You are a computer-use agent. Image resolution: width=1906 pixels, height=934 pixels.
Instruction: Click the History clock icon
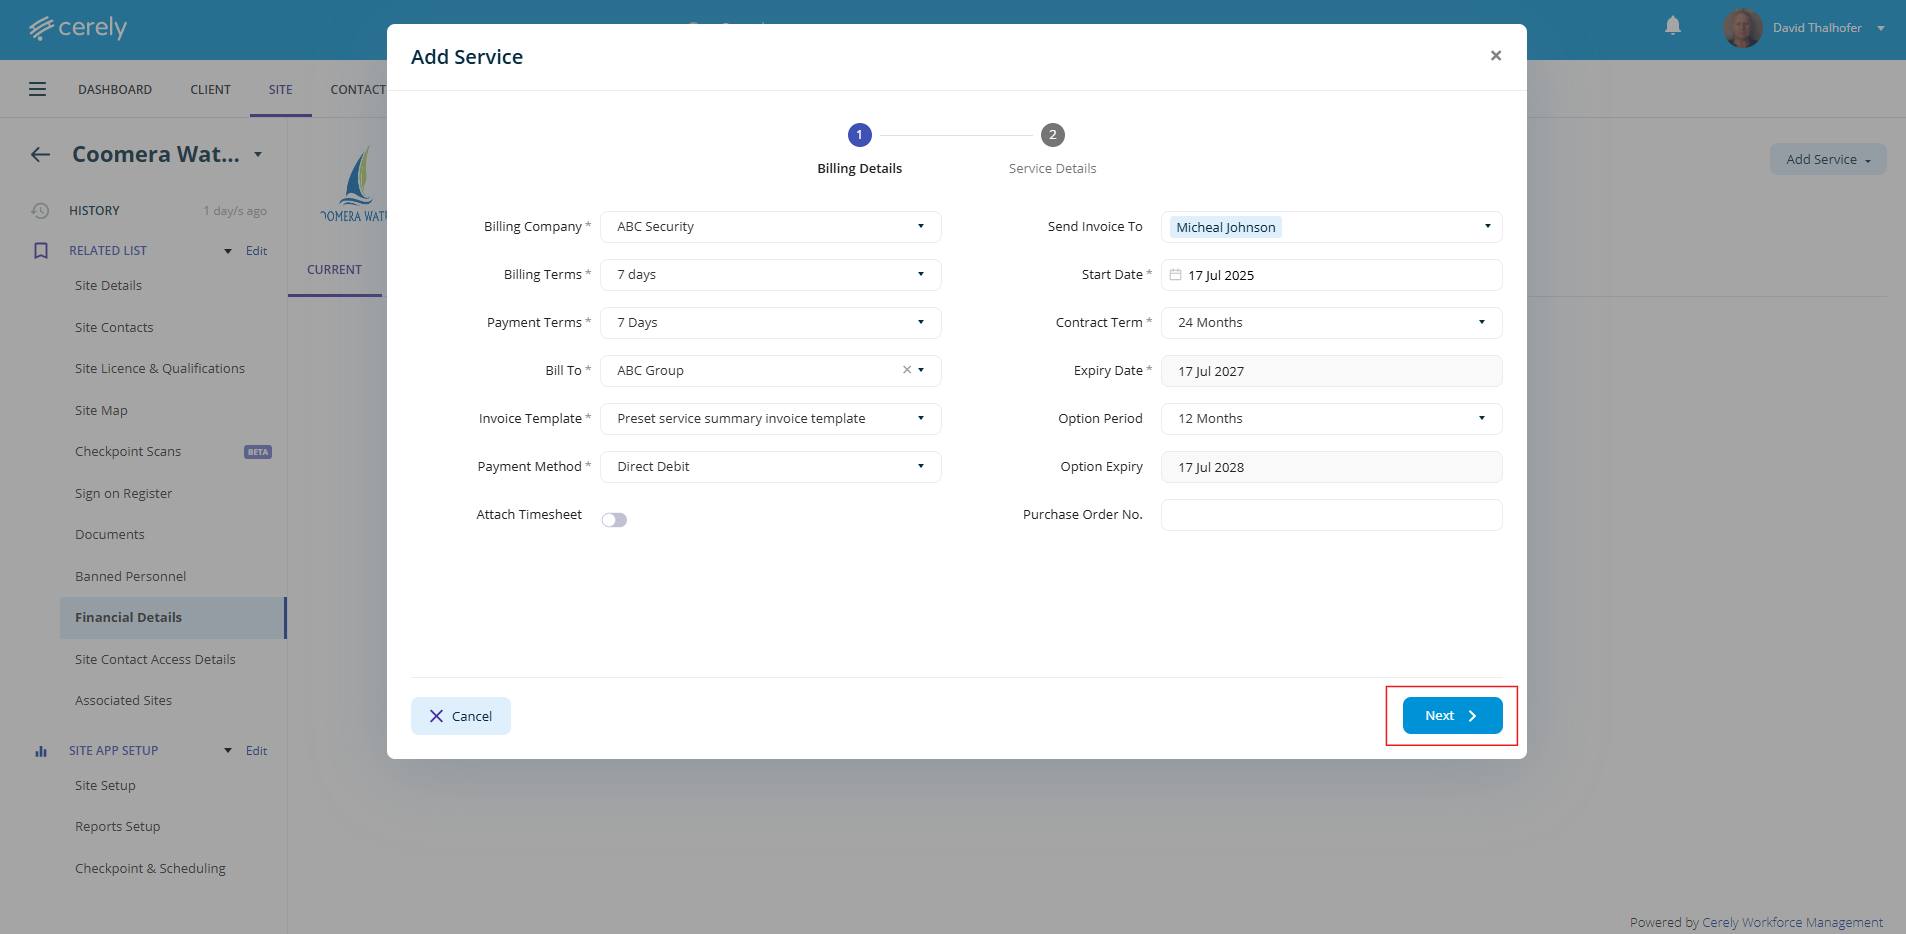click(40, 211)
